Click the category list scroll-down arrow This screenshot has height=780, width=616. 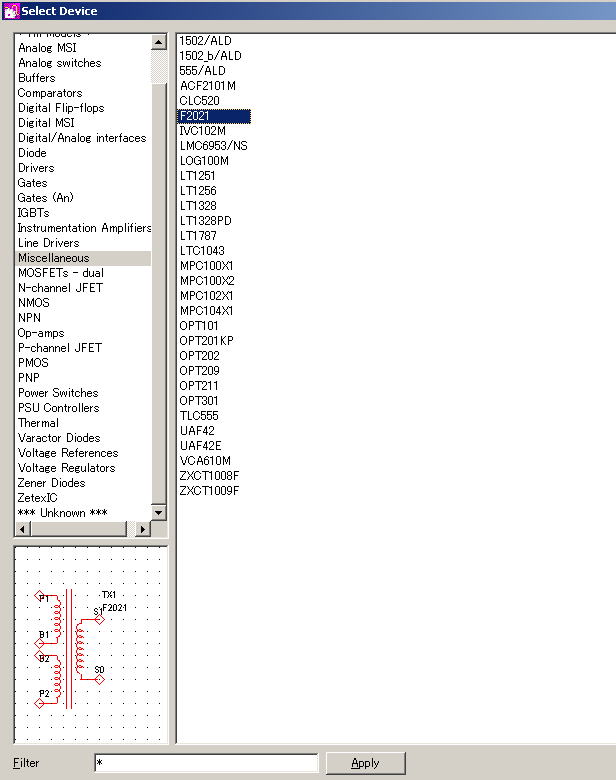[159, 512]
